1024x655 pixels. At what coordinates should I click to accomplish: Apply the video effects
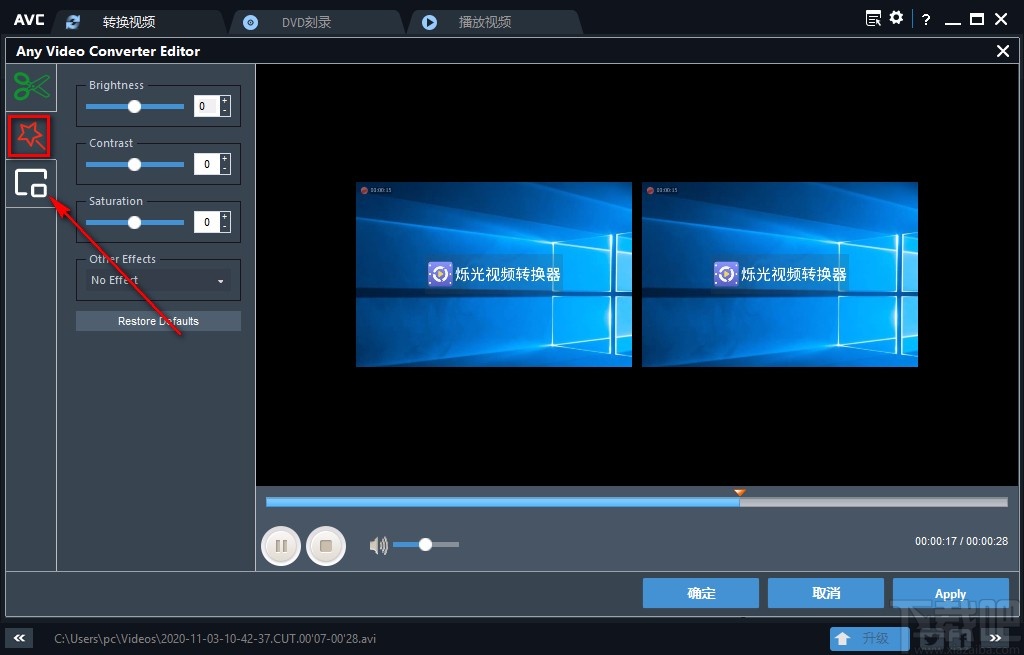point(950,592)
